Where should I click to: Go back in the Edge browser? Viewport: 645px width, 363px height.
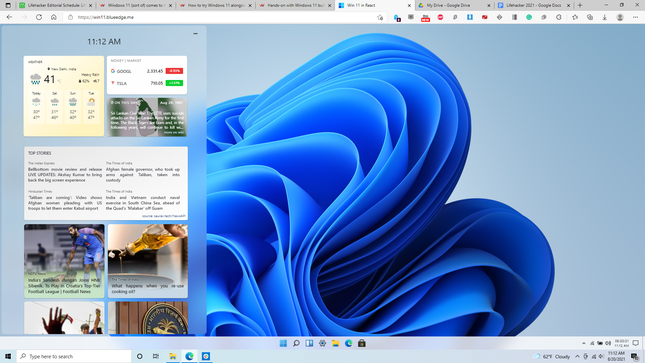coord(9,17)
